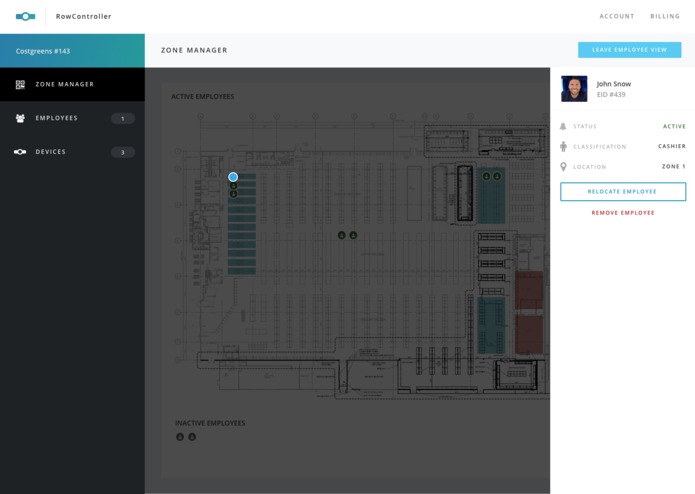
Task: Open the Employees sidebar item
Action: [72, 118]
